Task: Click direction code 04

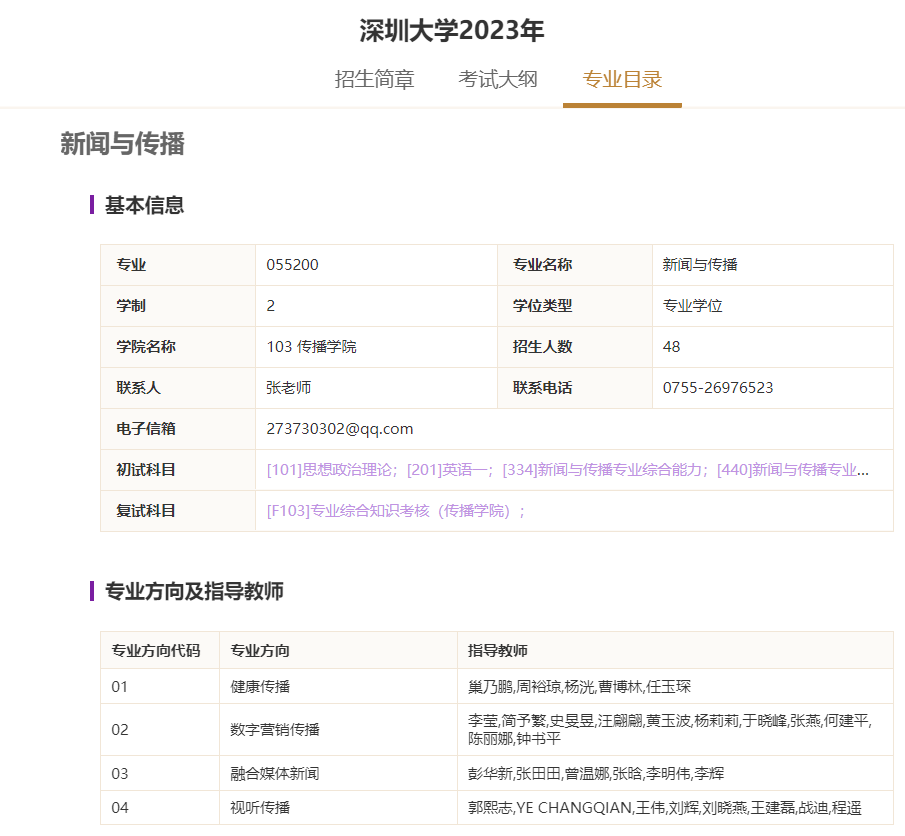Action: pos(119,808)
